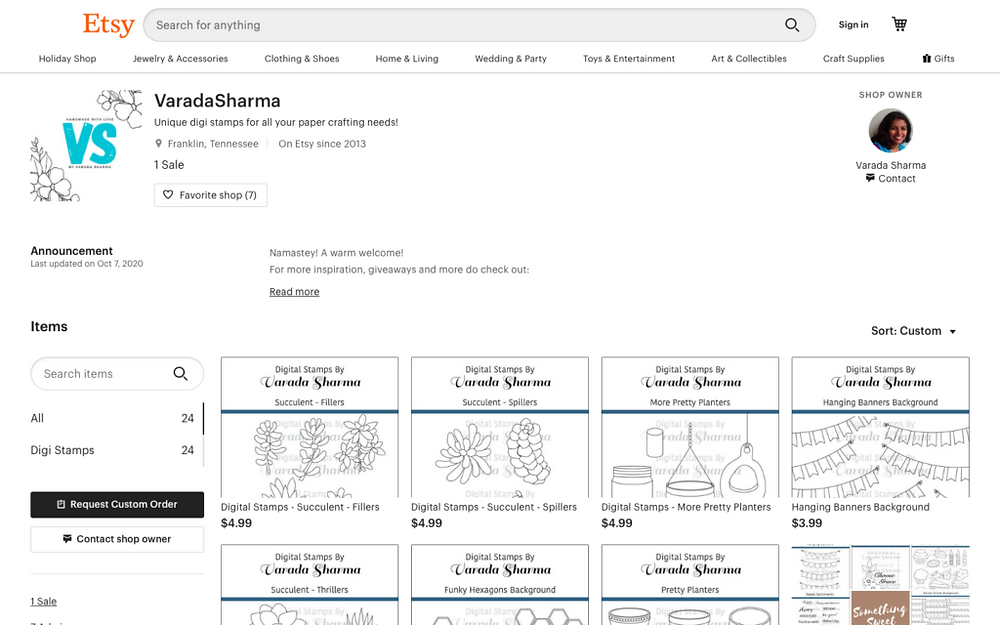This screenshot has width=1000, height=625.
Task: Click Varada Sharma owner name
Action: click(x=890, y=165)
